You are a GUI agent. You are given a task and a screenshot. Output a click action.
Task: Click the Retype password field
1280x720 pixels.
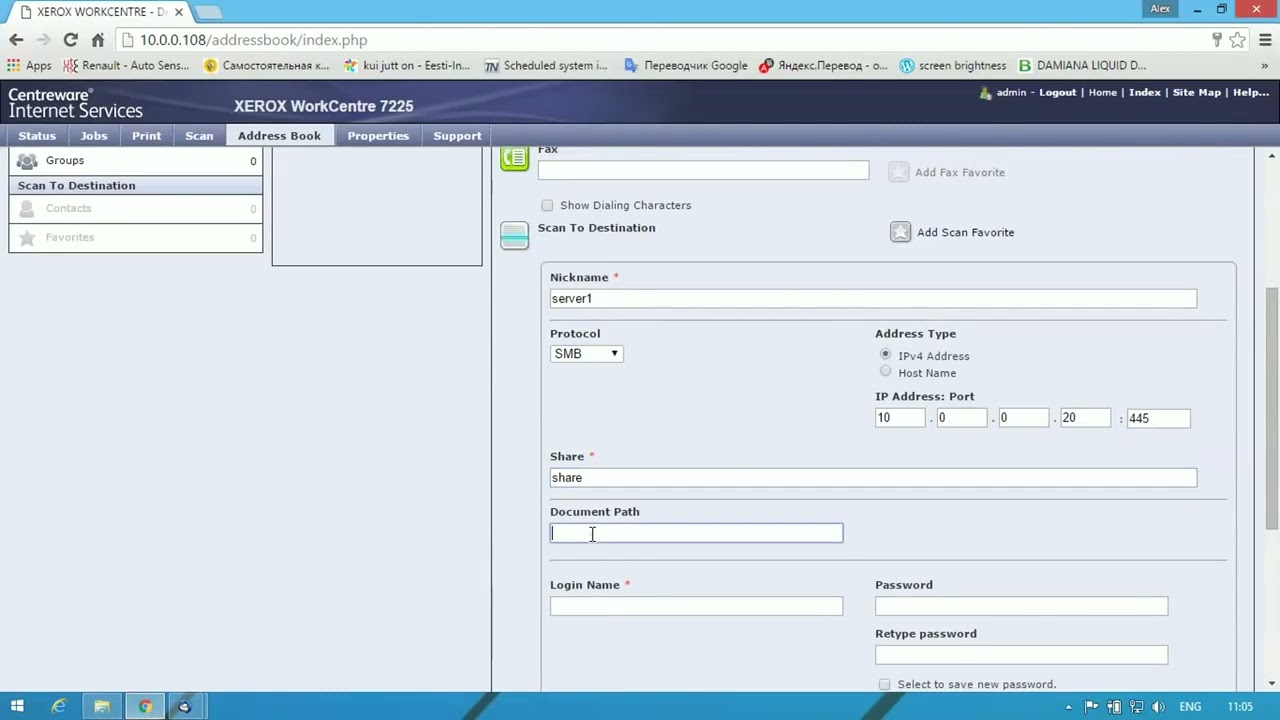(1021, 655)
